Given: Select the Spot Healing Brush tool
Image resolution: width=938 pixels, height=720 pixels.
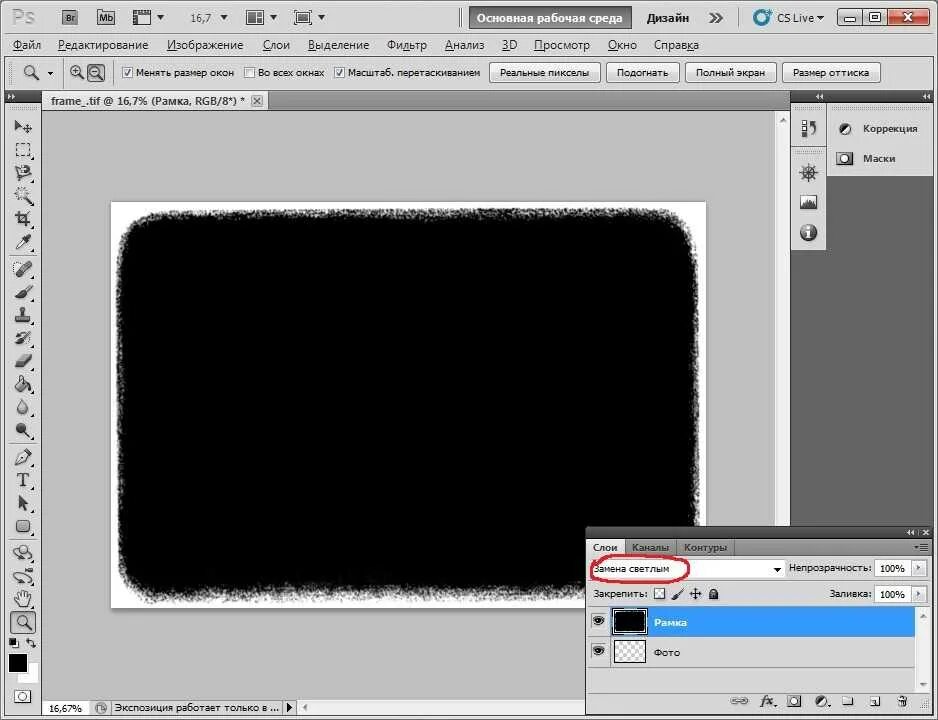Looking at the screenshot, I should [x=23, y=269].
